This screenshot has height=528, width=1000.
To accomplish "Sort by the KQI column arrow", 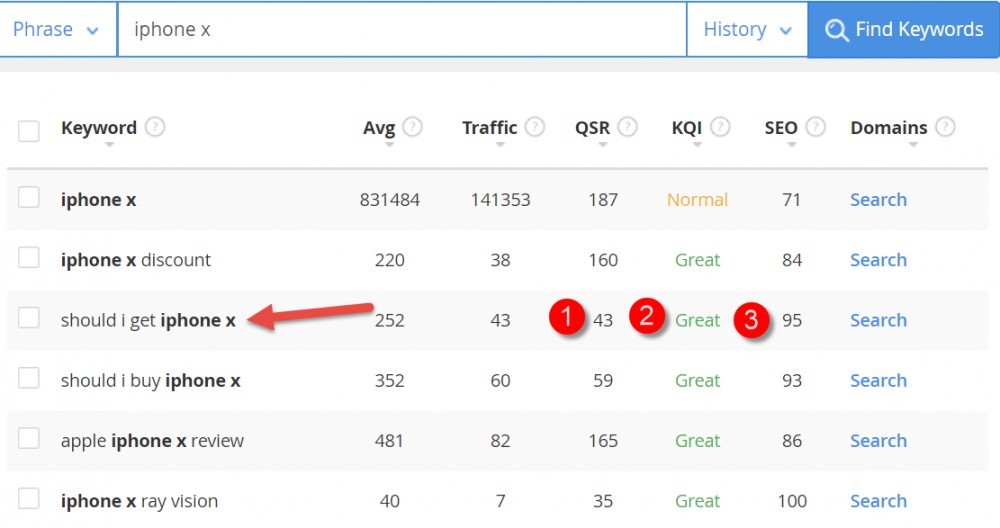I will point(697,145).
